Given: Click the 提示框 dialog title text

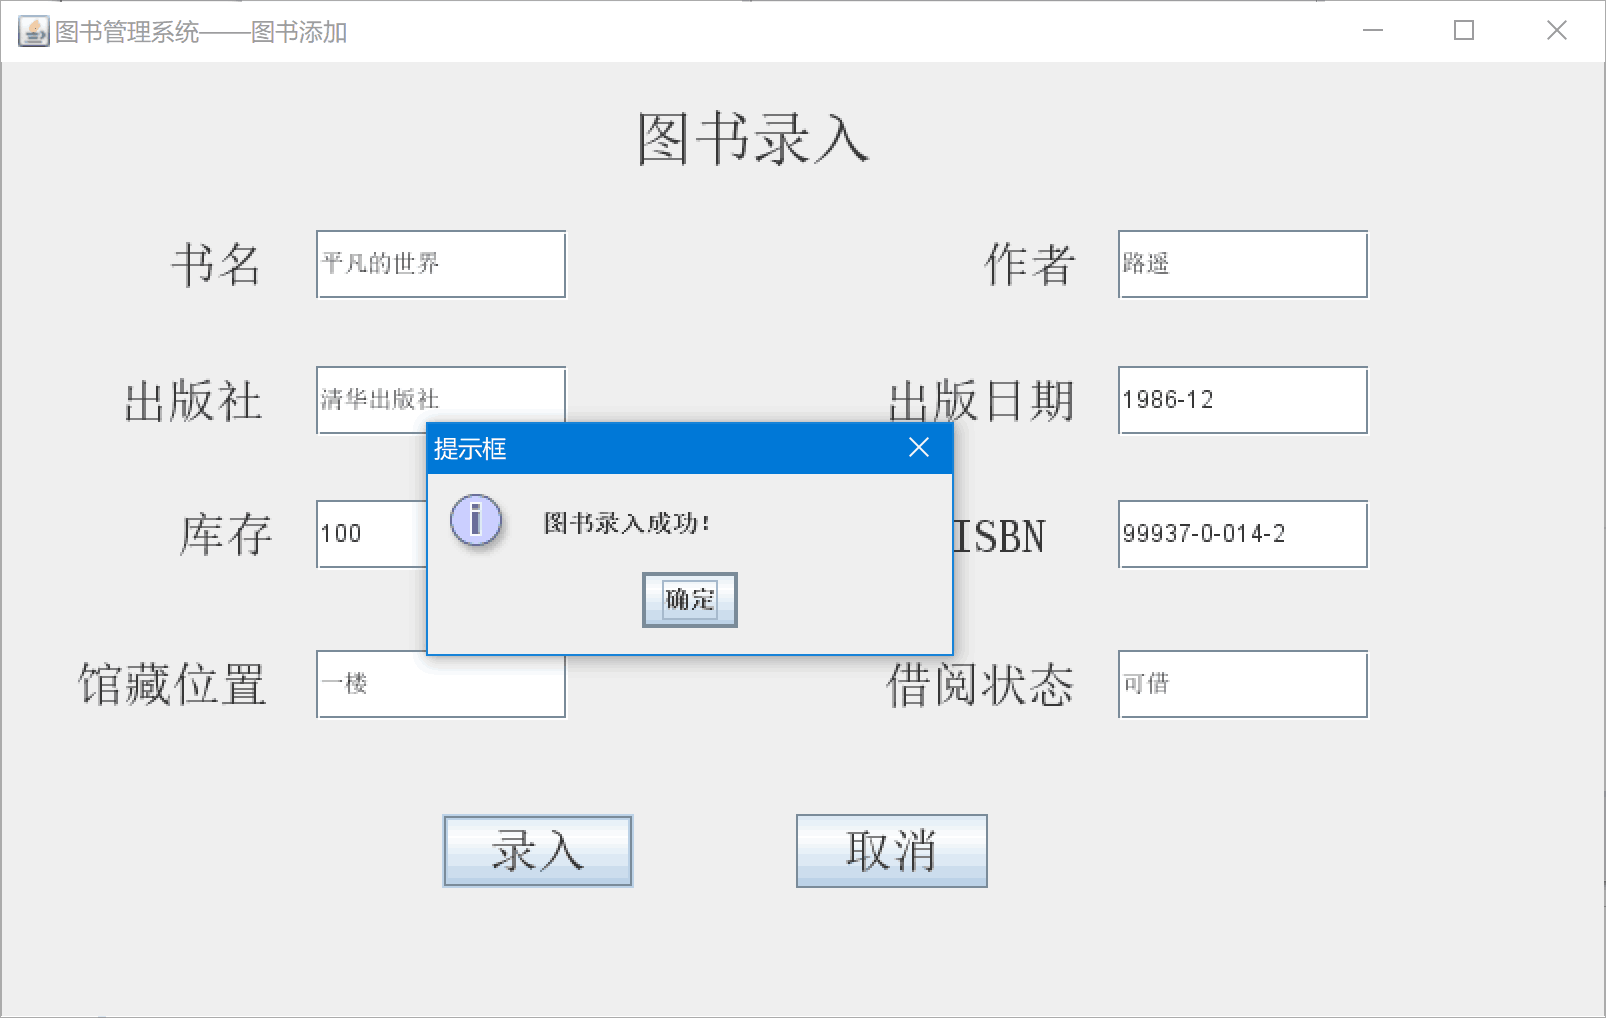Looking at the screenshot, I should click(x=470, y=449).
